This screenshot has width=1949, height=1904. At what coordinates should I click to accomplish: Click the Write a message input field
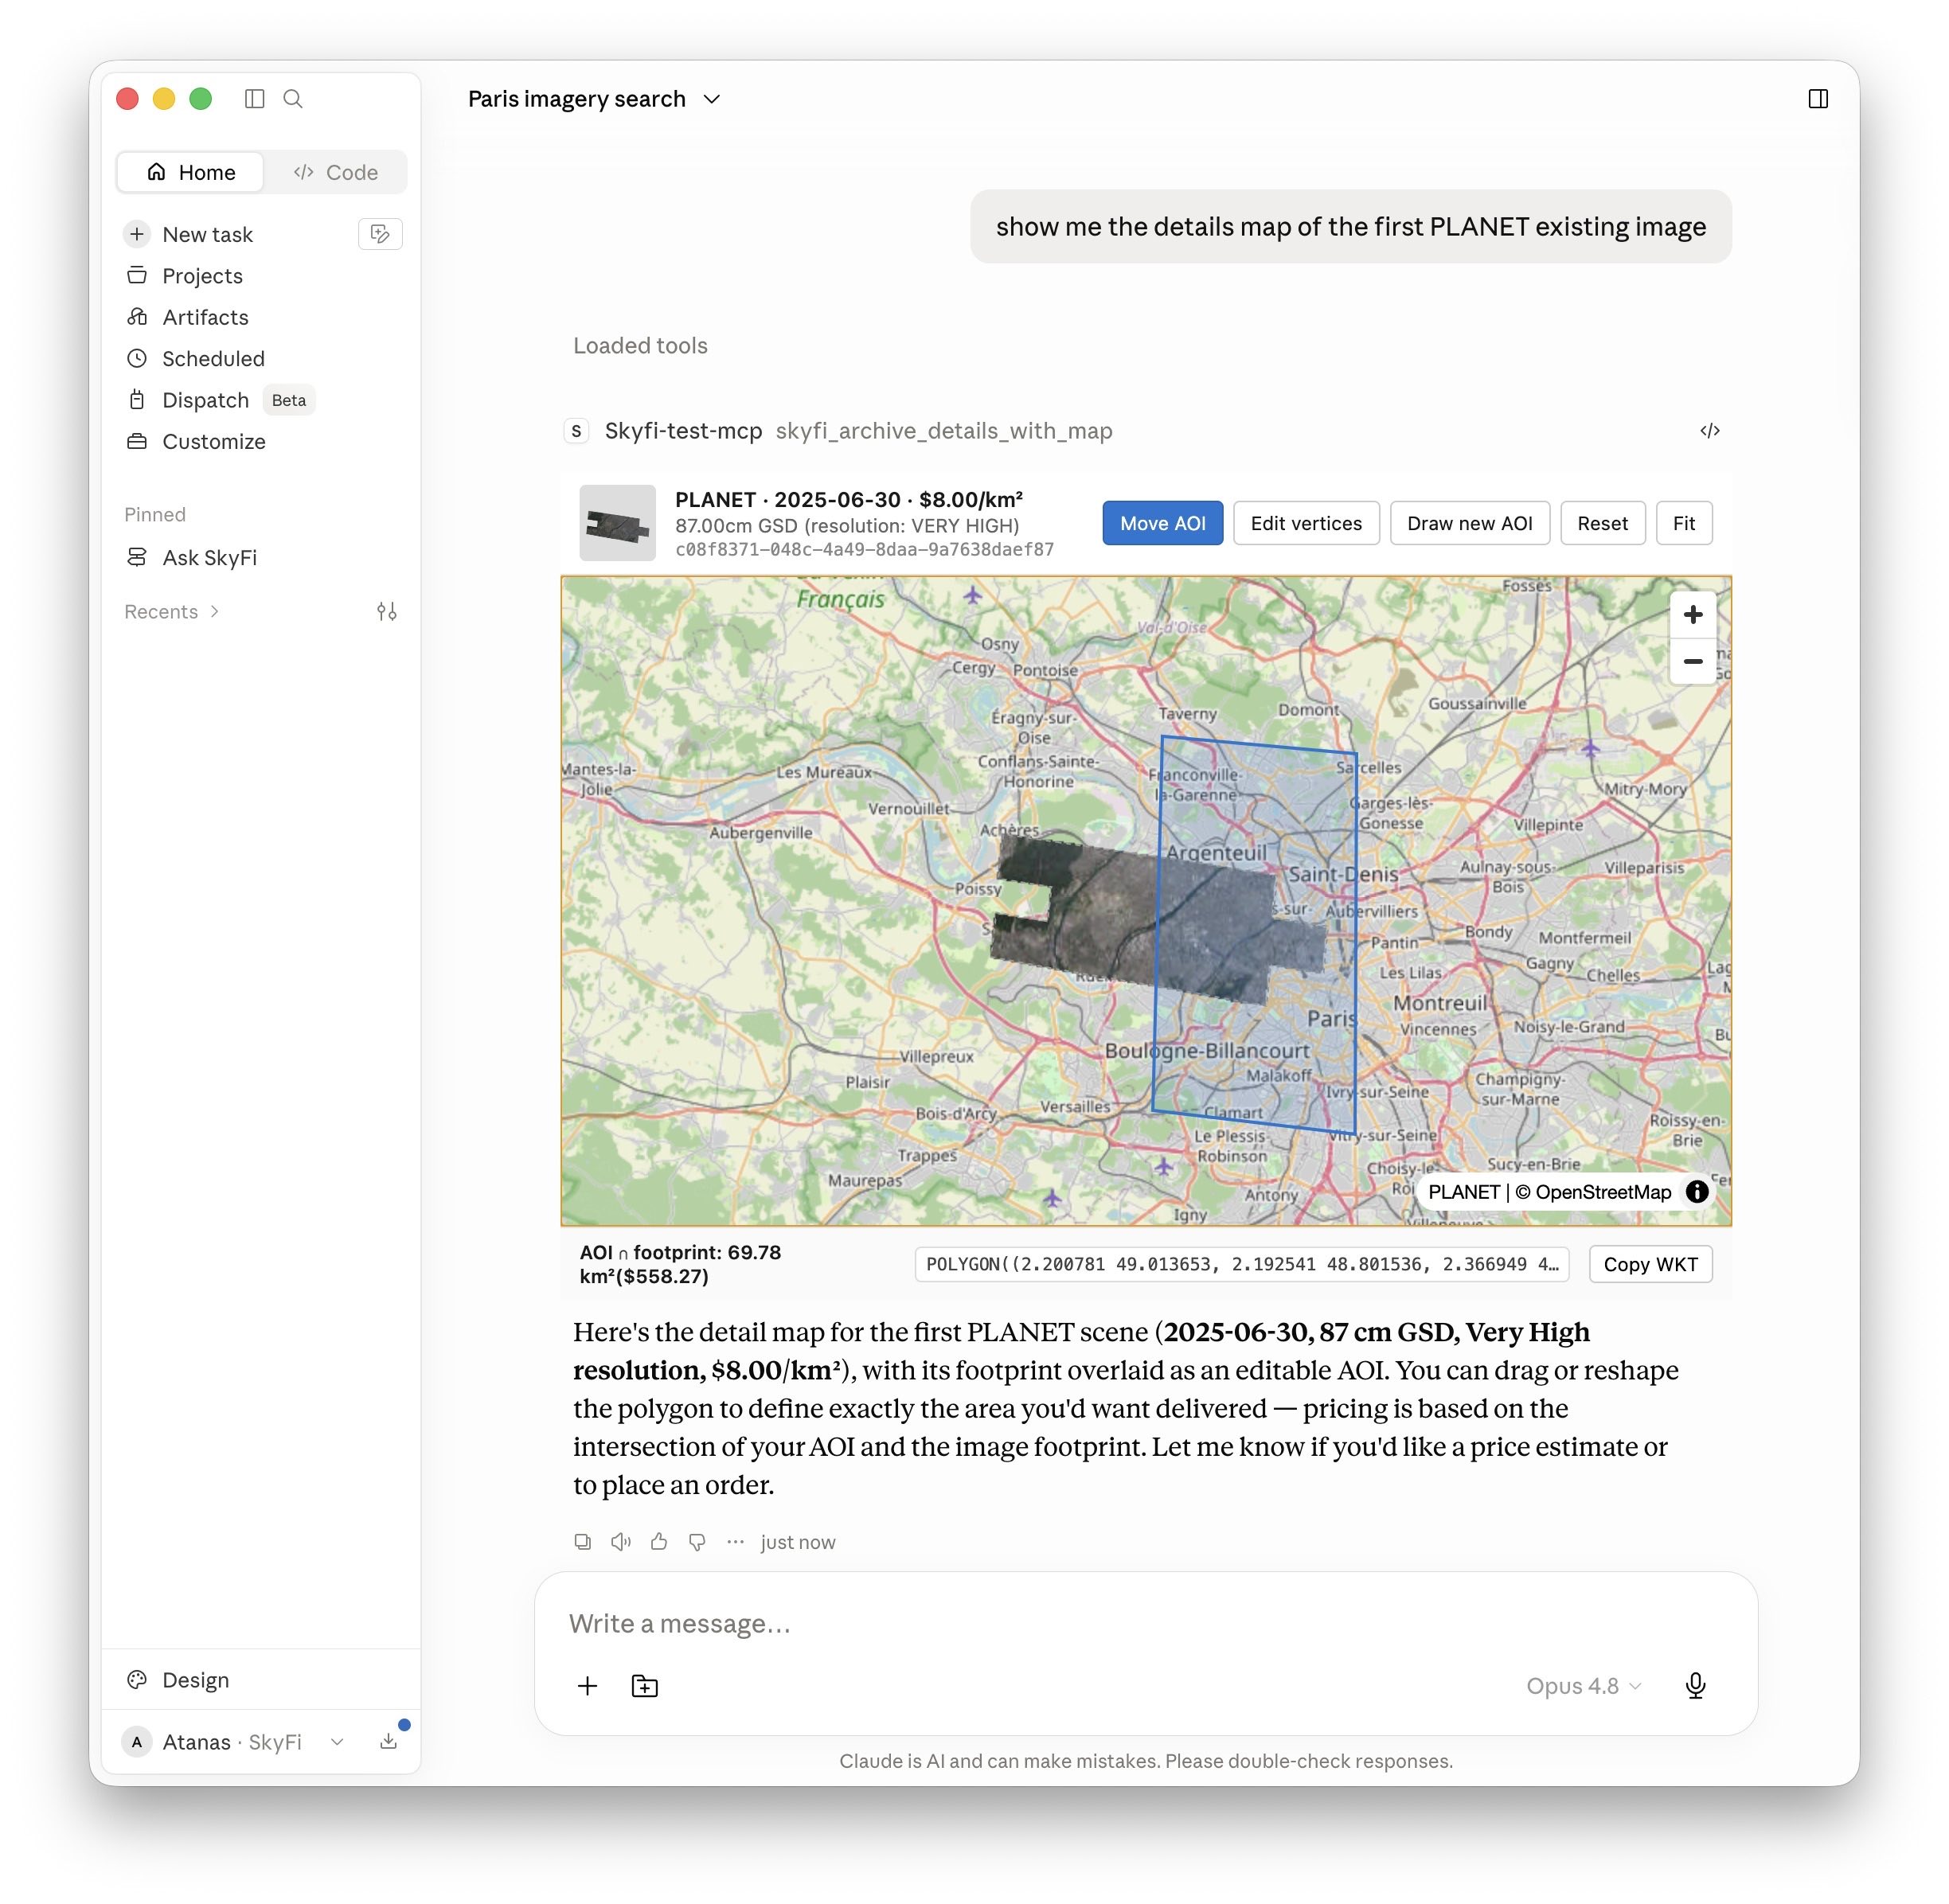pos(1145,1623)
